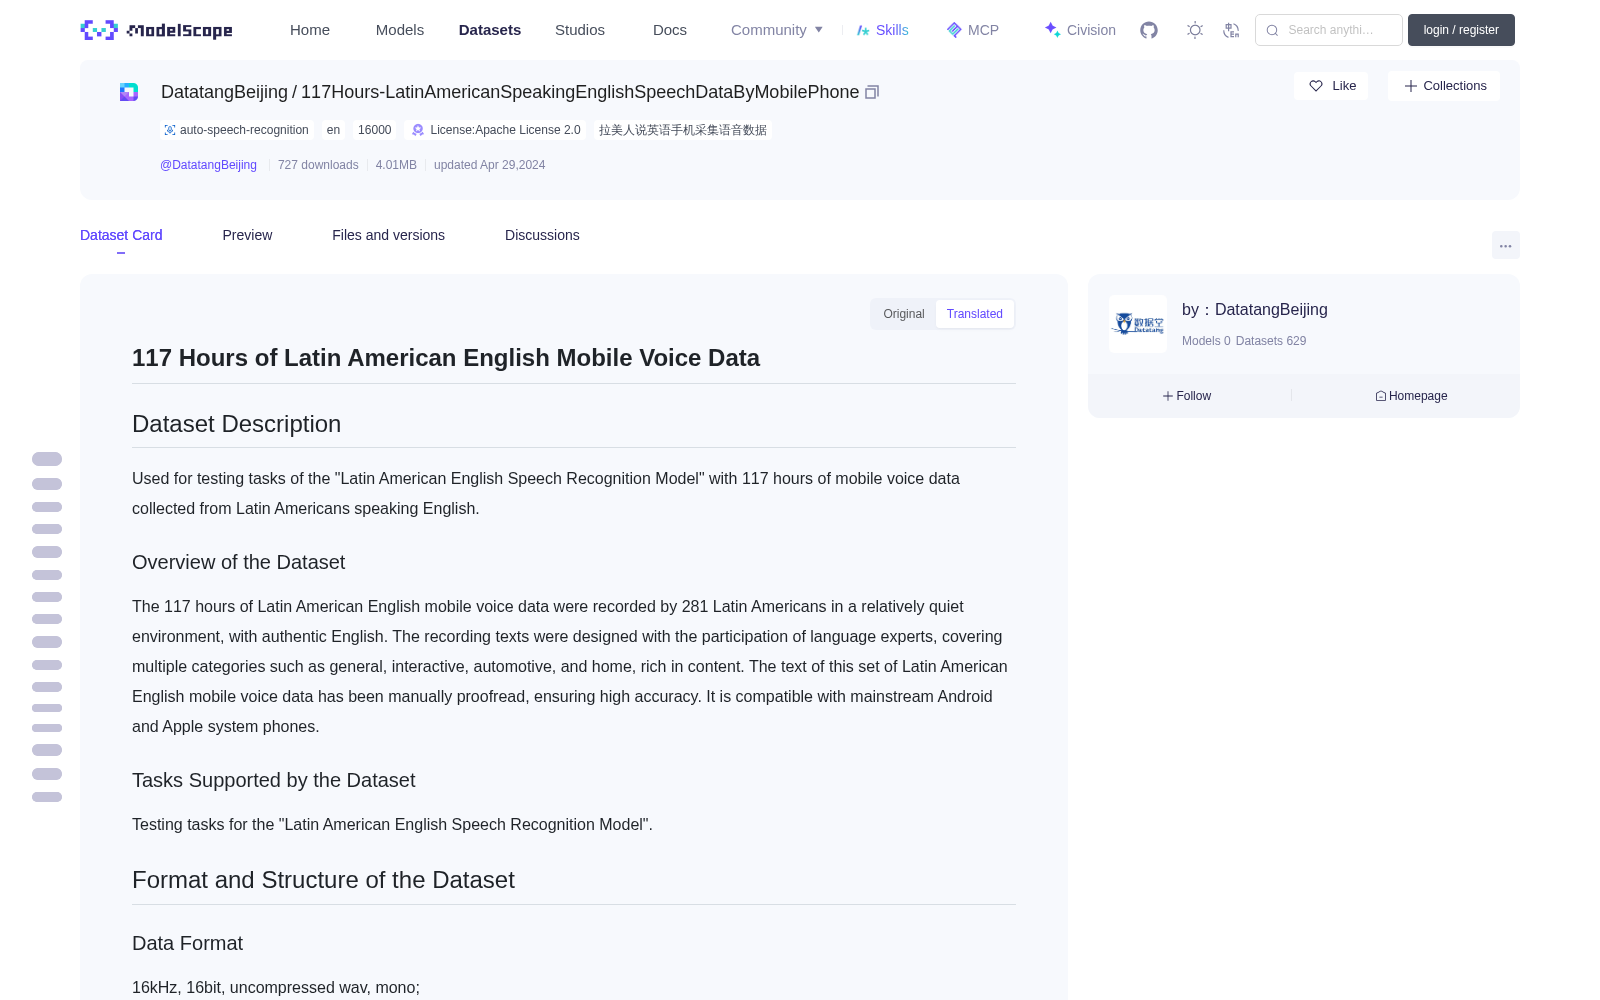This screenshot has width=1600, height=1000.
Task: Copy the dataset name with the copy icon
Action: pyautogui.click(x=872, y=92)
